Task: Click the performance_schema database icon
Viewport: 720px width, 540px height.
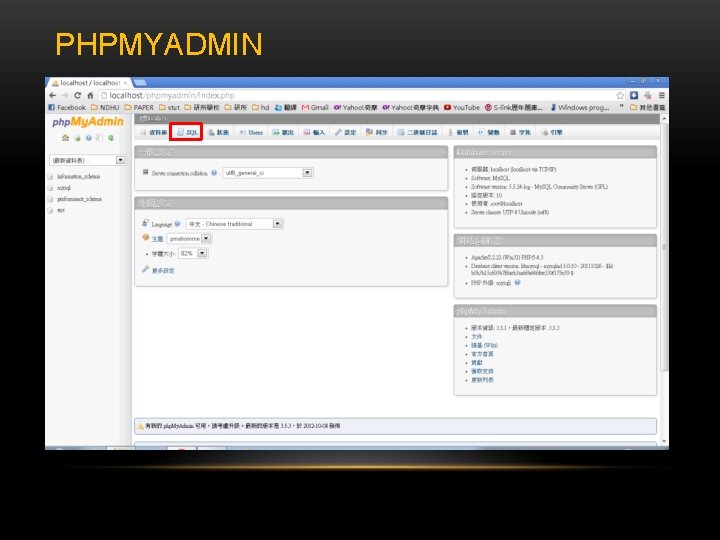Action: (51, 199)
